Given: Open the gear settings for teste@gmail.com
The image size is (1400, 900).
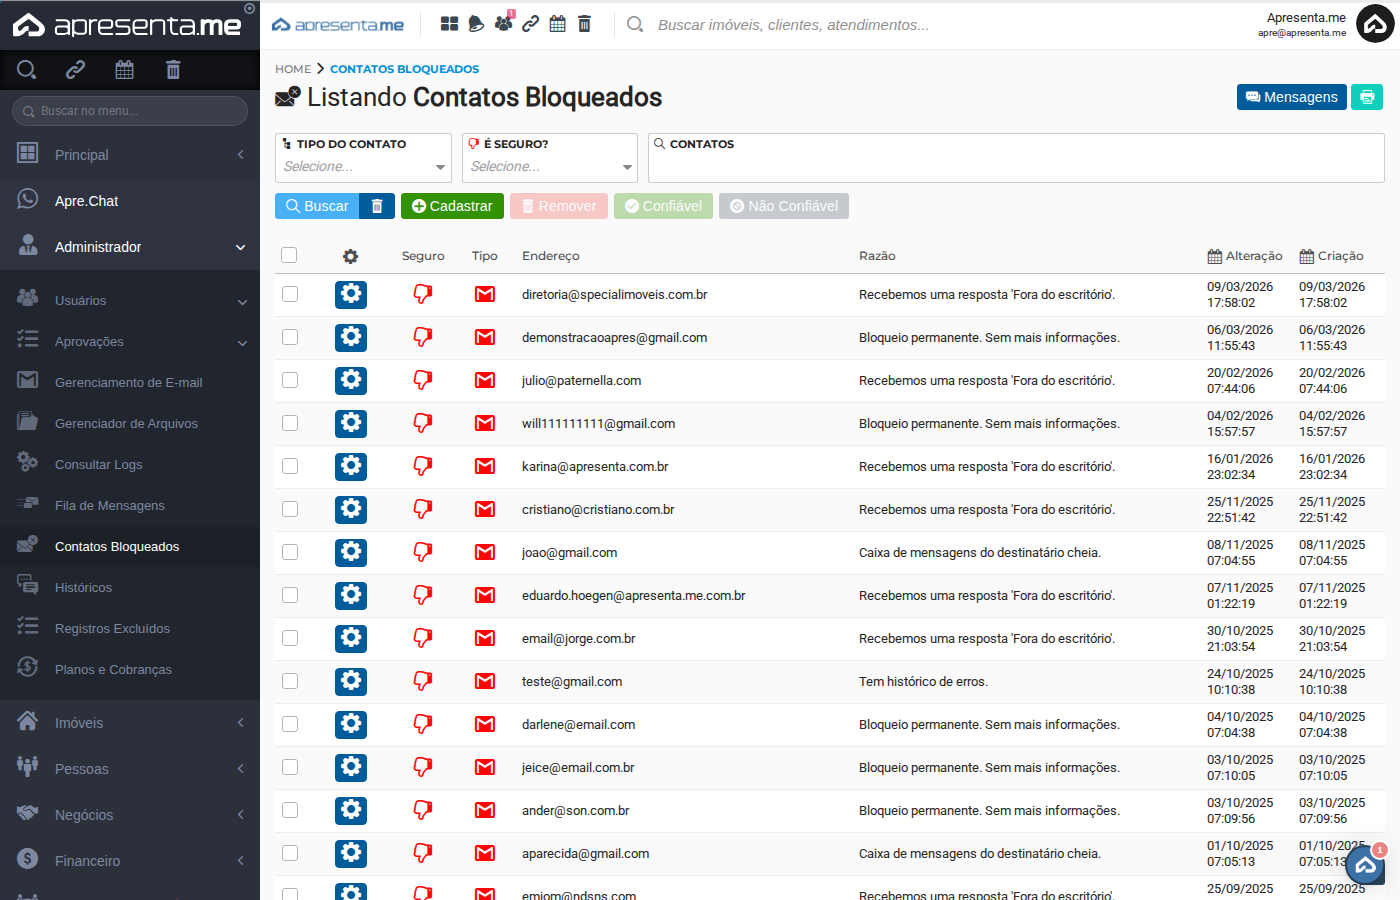Looking at the screenshot, I should point(350,681).
